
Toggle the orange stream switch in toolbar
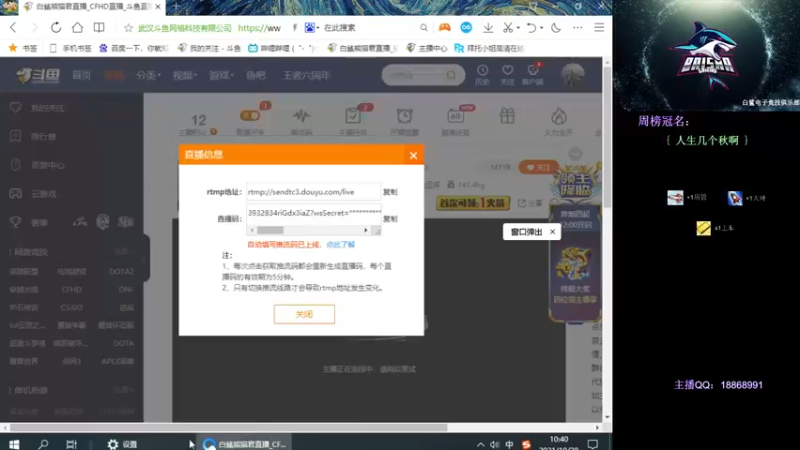tap(250, 116)
